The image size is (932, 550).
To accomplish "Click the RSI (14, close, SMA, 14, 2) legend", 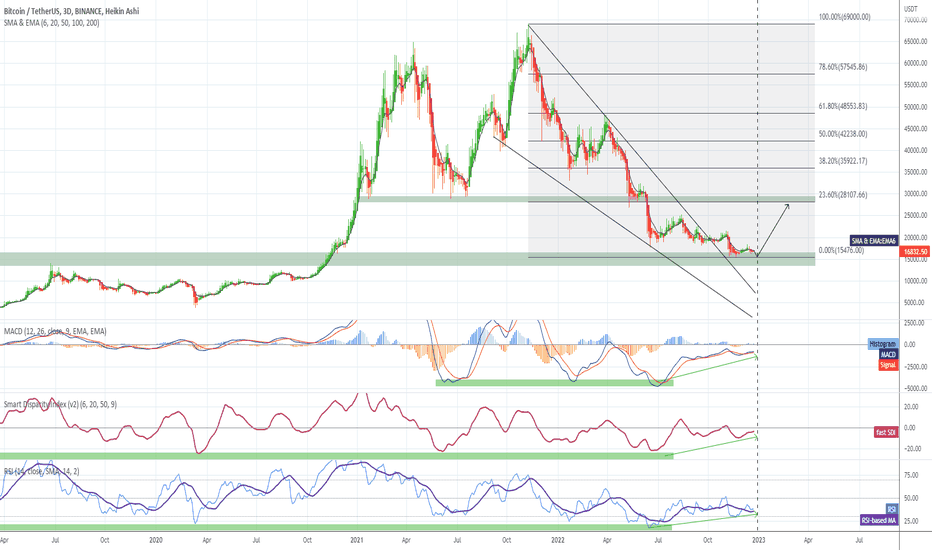I will pos(42,472).
